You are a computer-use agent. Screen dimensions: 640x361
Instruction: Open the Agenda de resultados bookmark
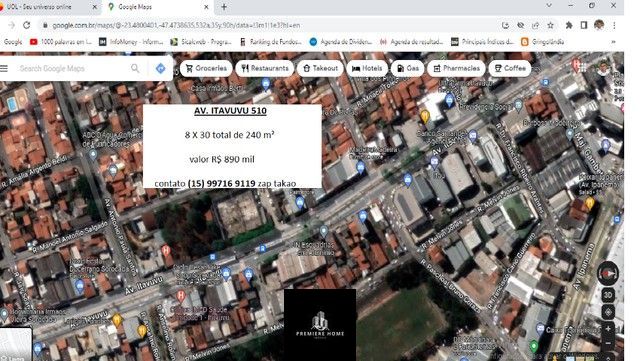click(x=411, y=42)
